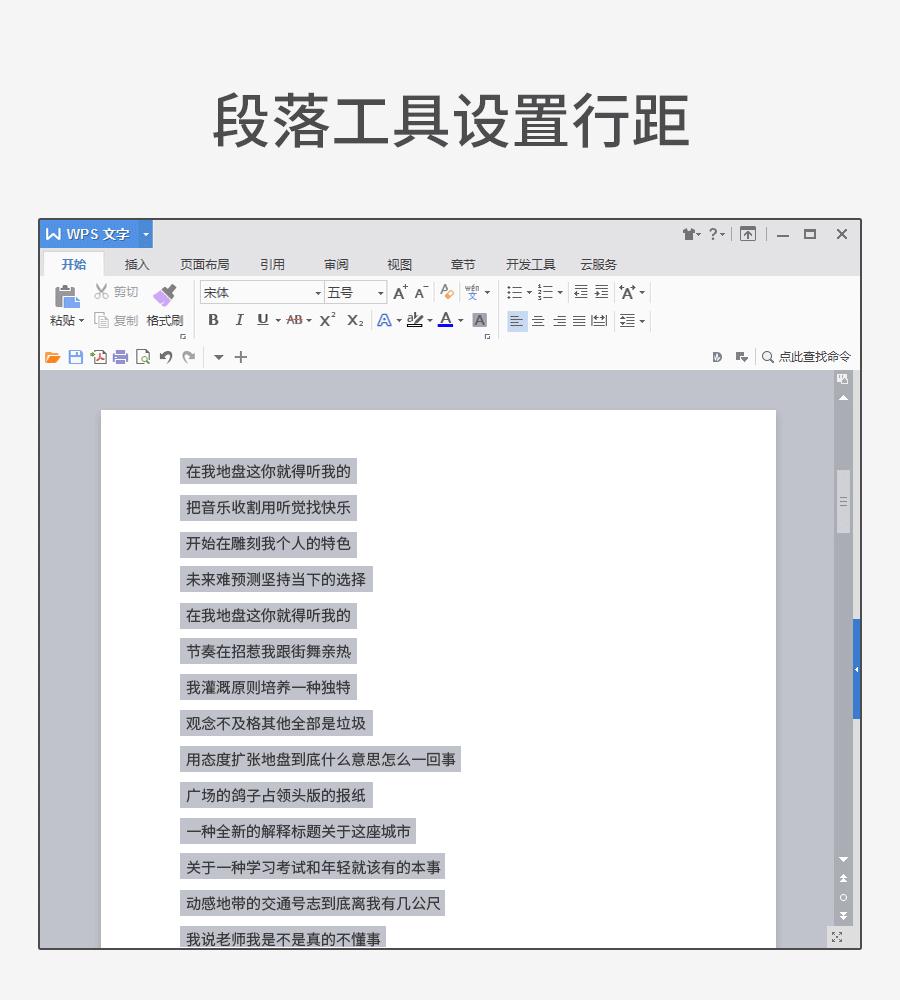This screenshot has width=900, height=1000.
Task: Open the font color picker
Action: coord(446,320)
